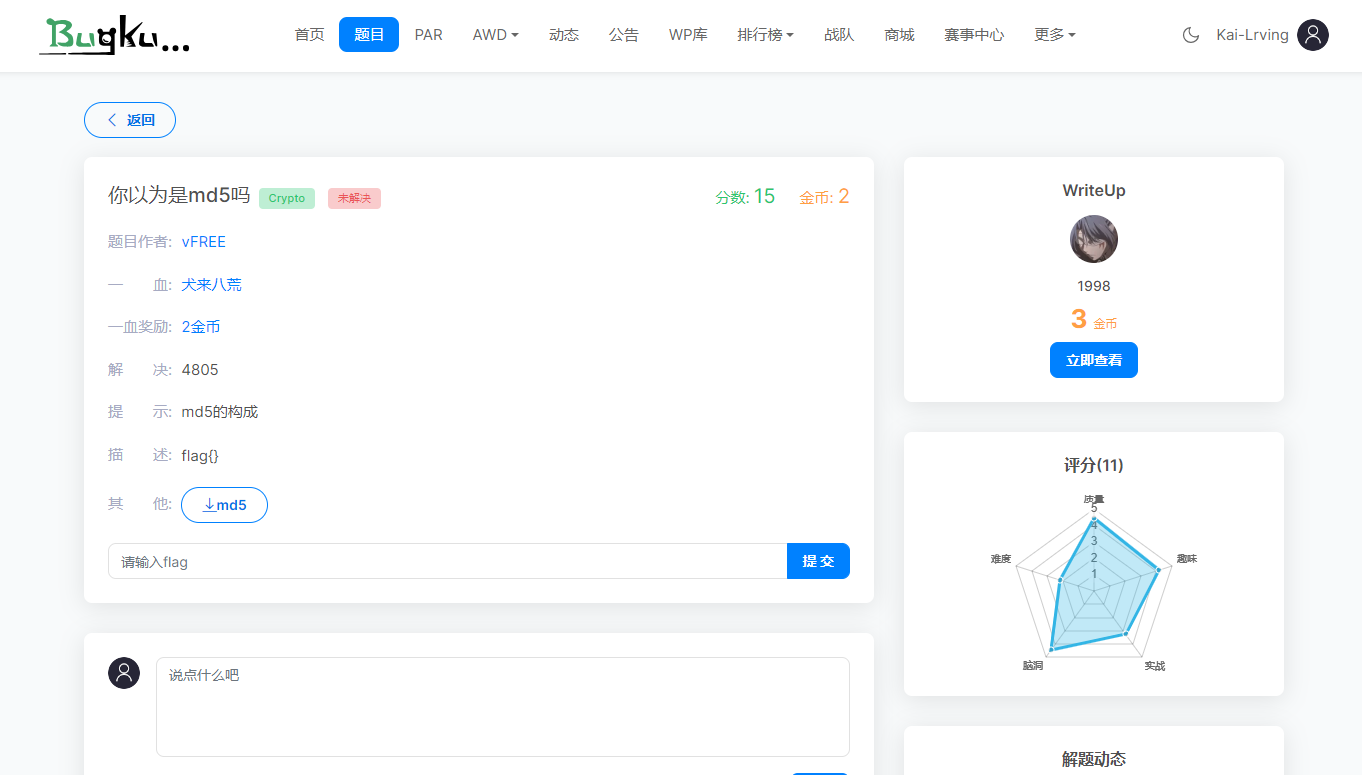This screenshot has width=1362, height=775.
Task: Click 立即查看 WriteUp button
Action: coord(1094,360)
